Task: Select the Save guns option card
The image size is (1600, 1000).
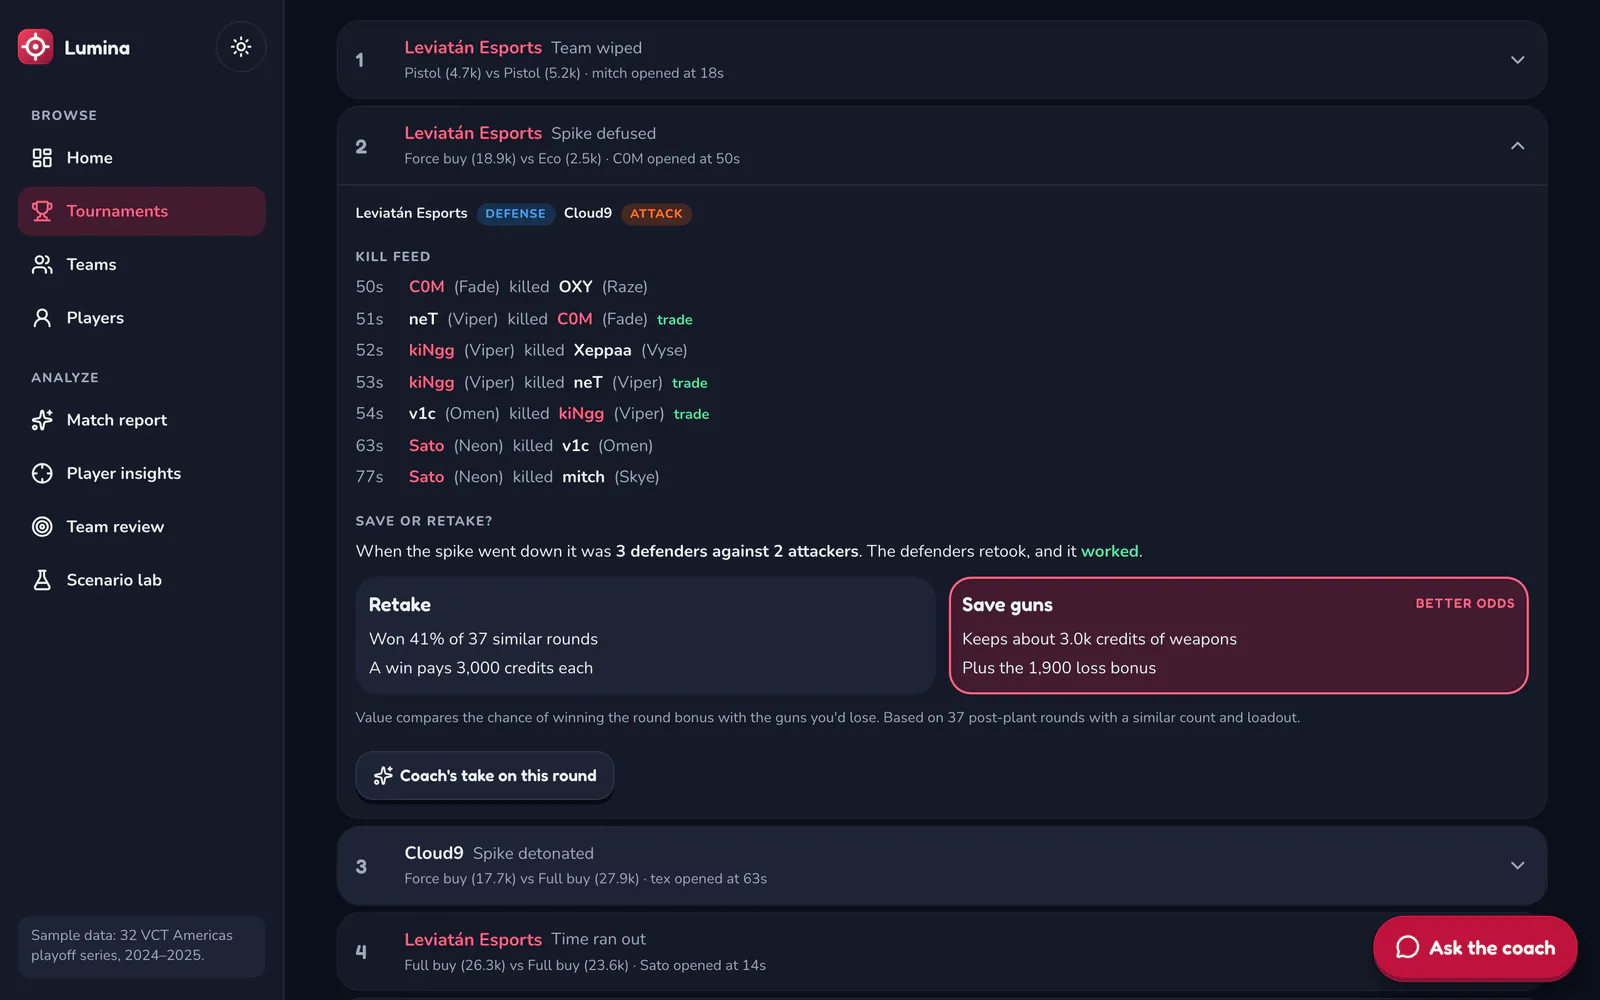Action: pyautogui.click(x=1238, y=636)
